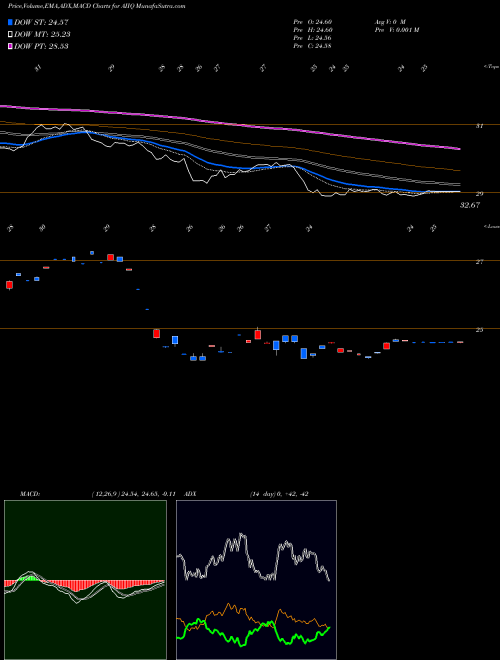Click the '25' price axis label
The image size is (500, 660).
coord(479,330)
